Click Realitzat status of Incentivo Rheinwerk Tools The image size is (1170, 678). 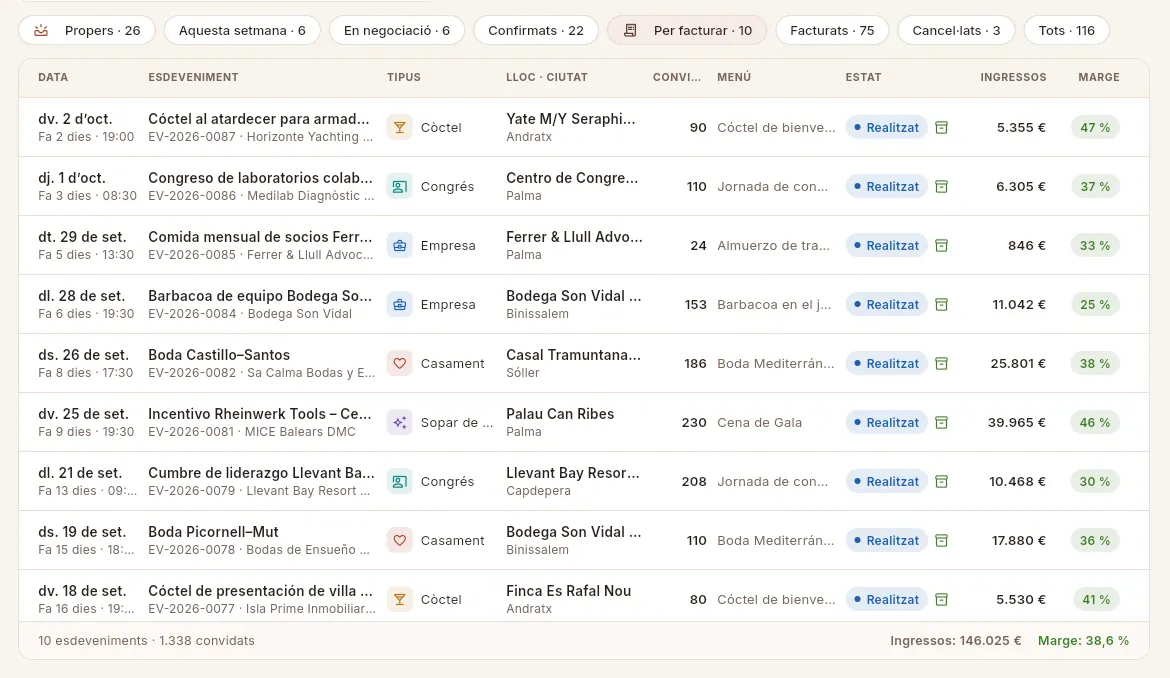tap(886, 422)
